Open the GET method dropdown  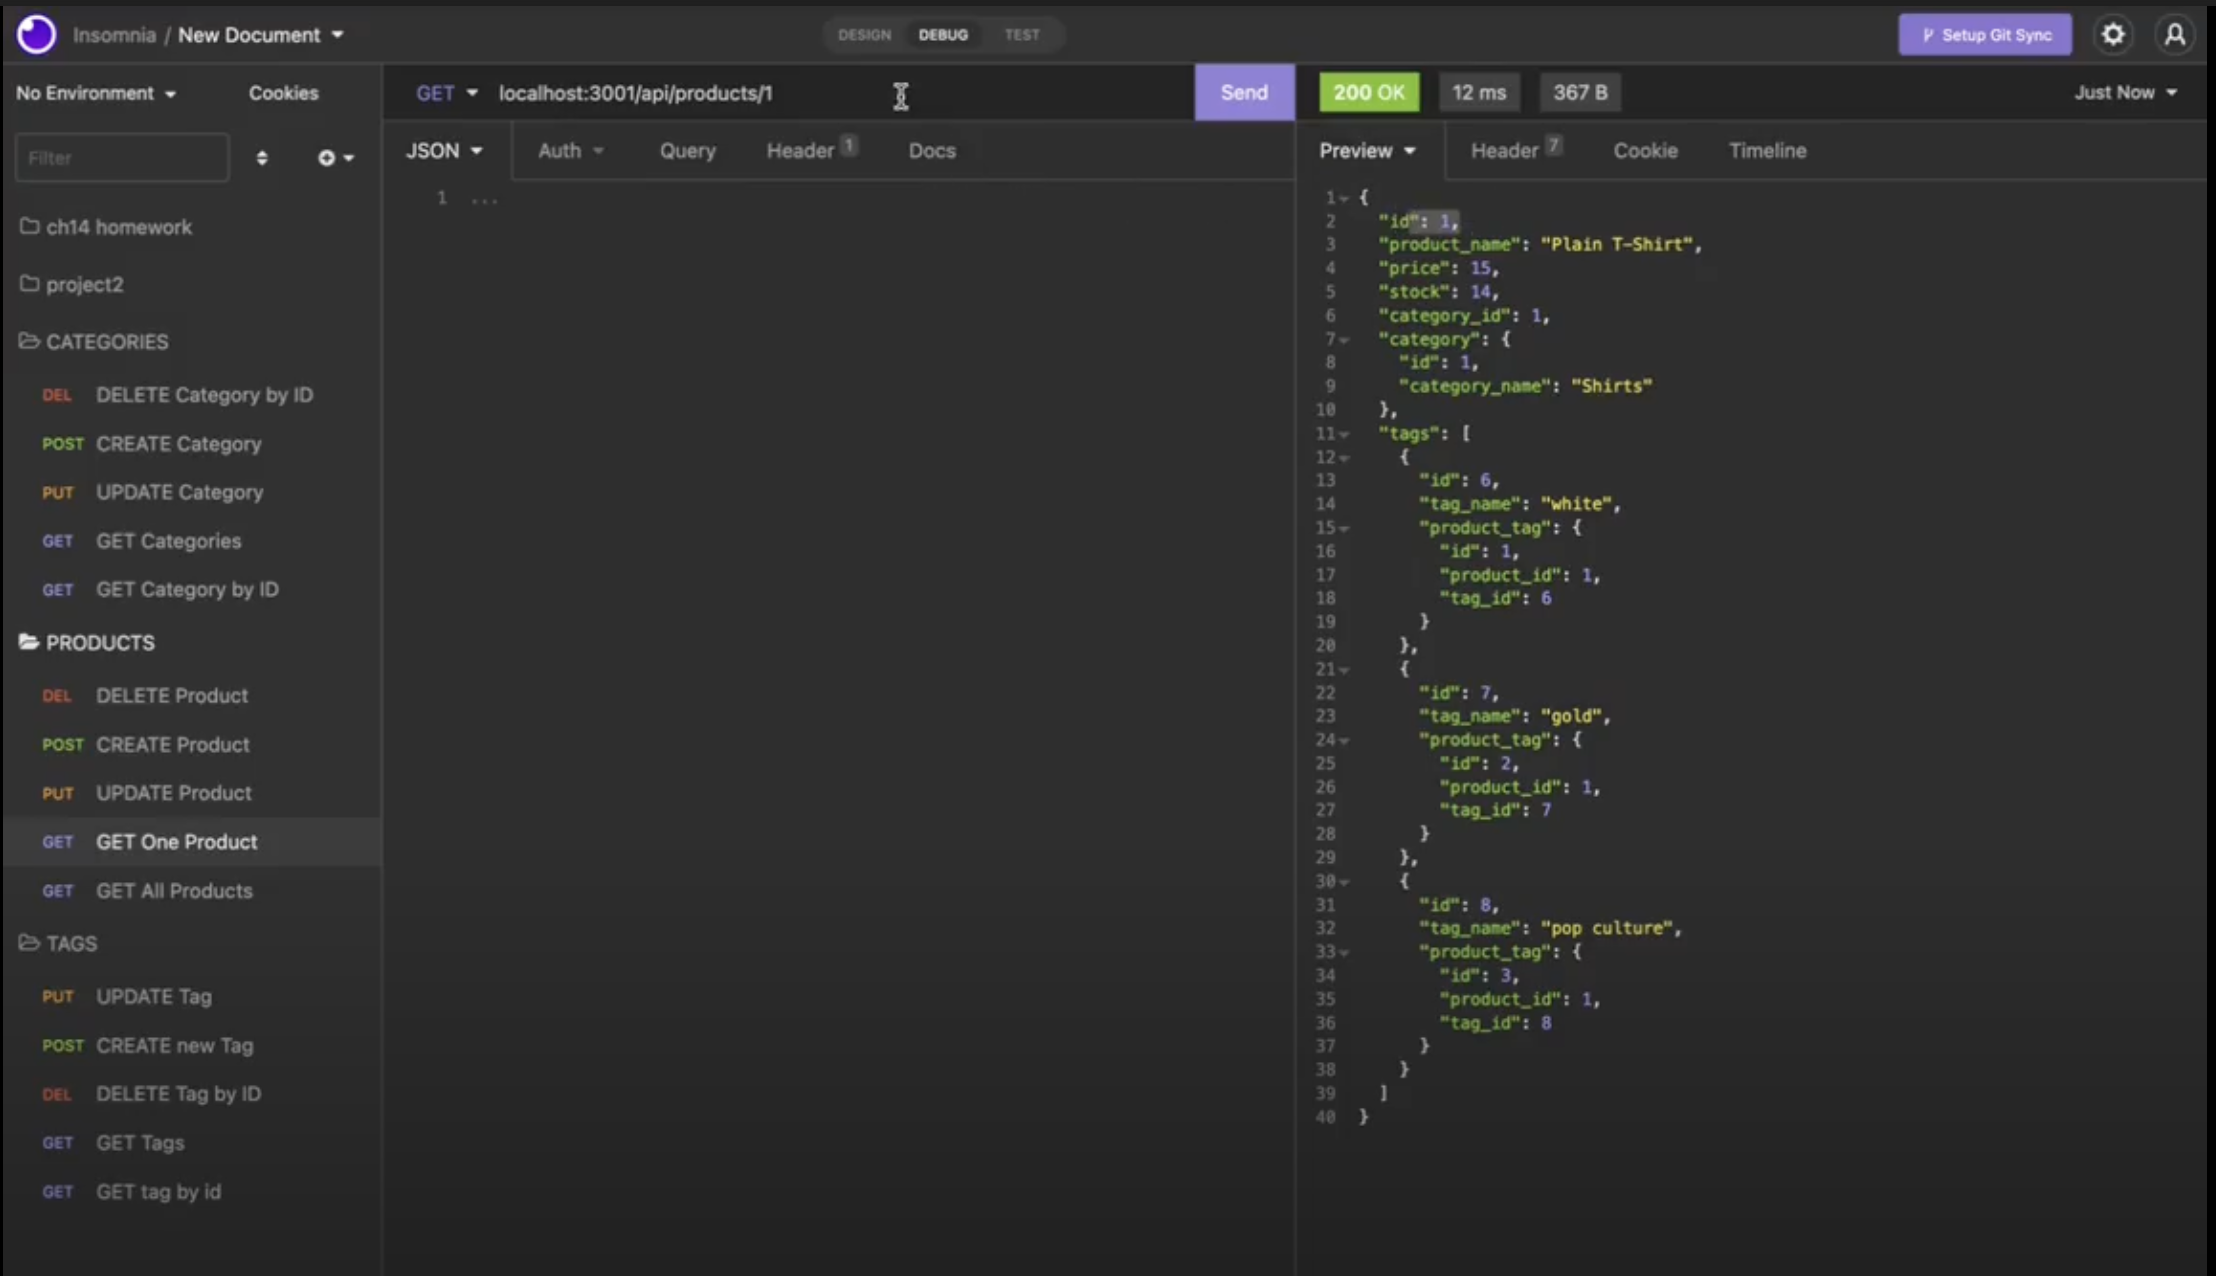coord(446,93)
